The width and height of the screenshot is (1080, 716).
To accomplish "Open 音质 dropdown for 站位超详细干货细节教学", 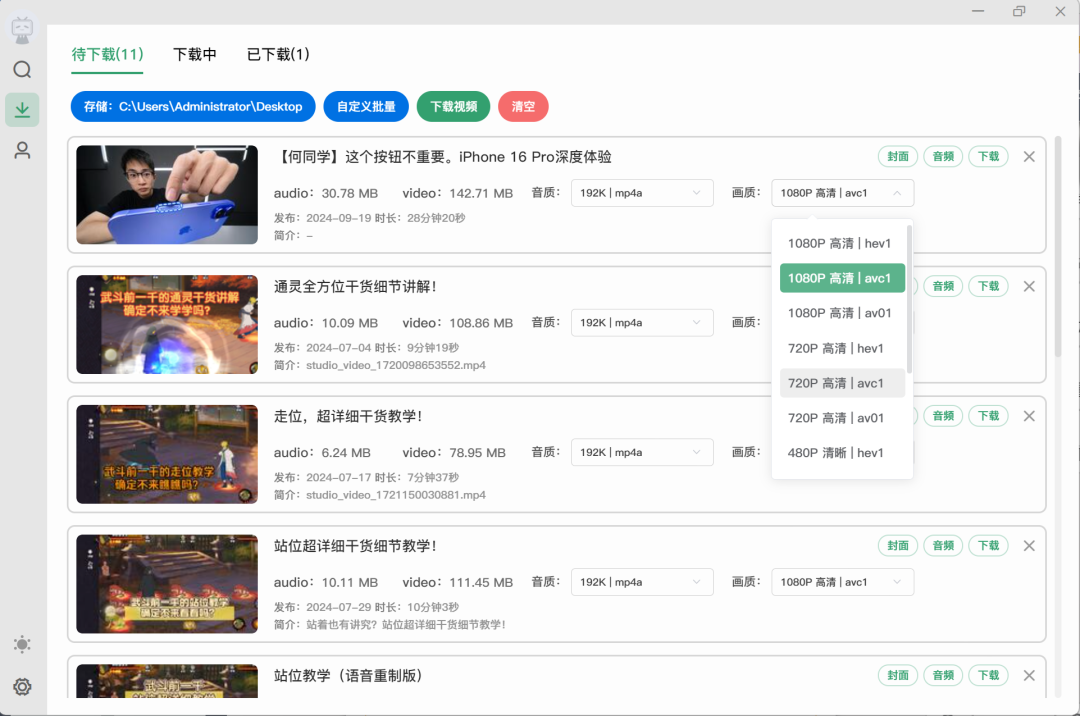I will click(x=642, y=582).
